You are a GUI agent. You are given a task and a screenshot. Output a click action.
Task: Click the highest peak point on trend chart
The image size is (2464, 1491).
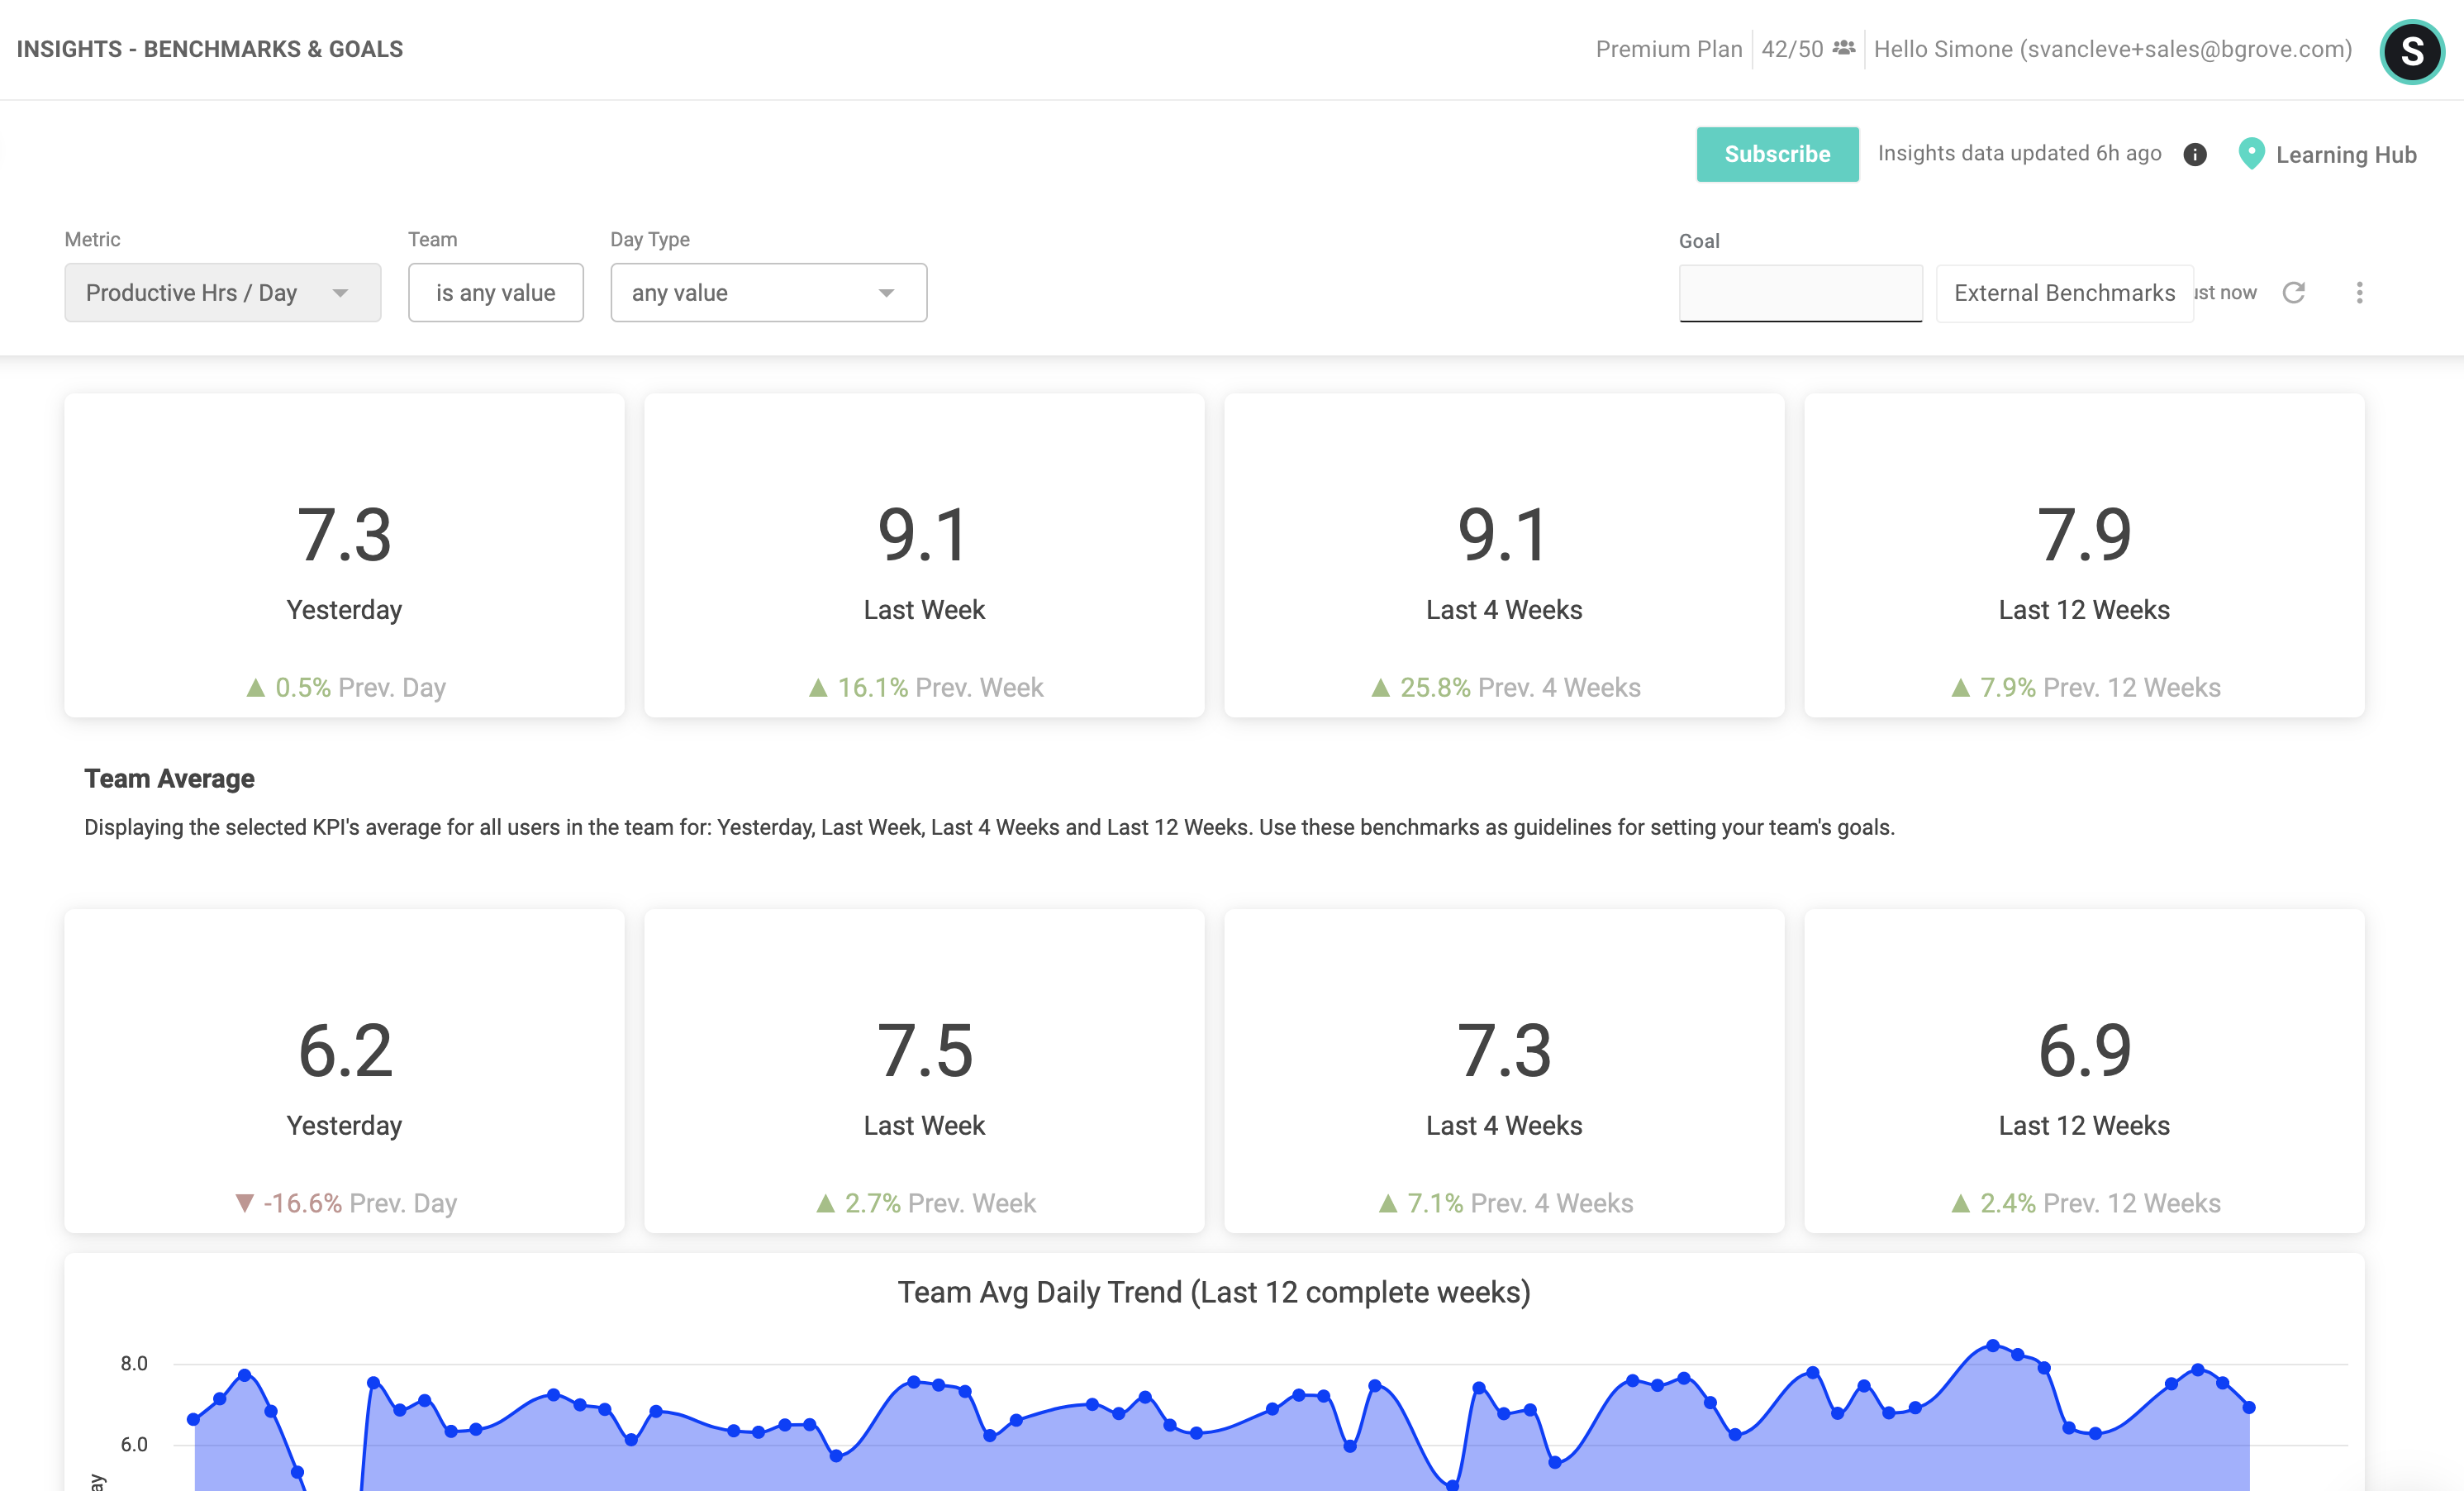pos(1992,1345)
